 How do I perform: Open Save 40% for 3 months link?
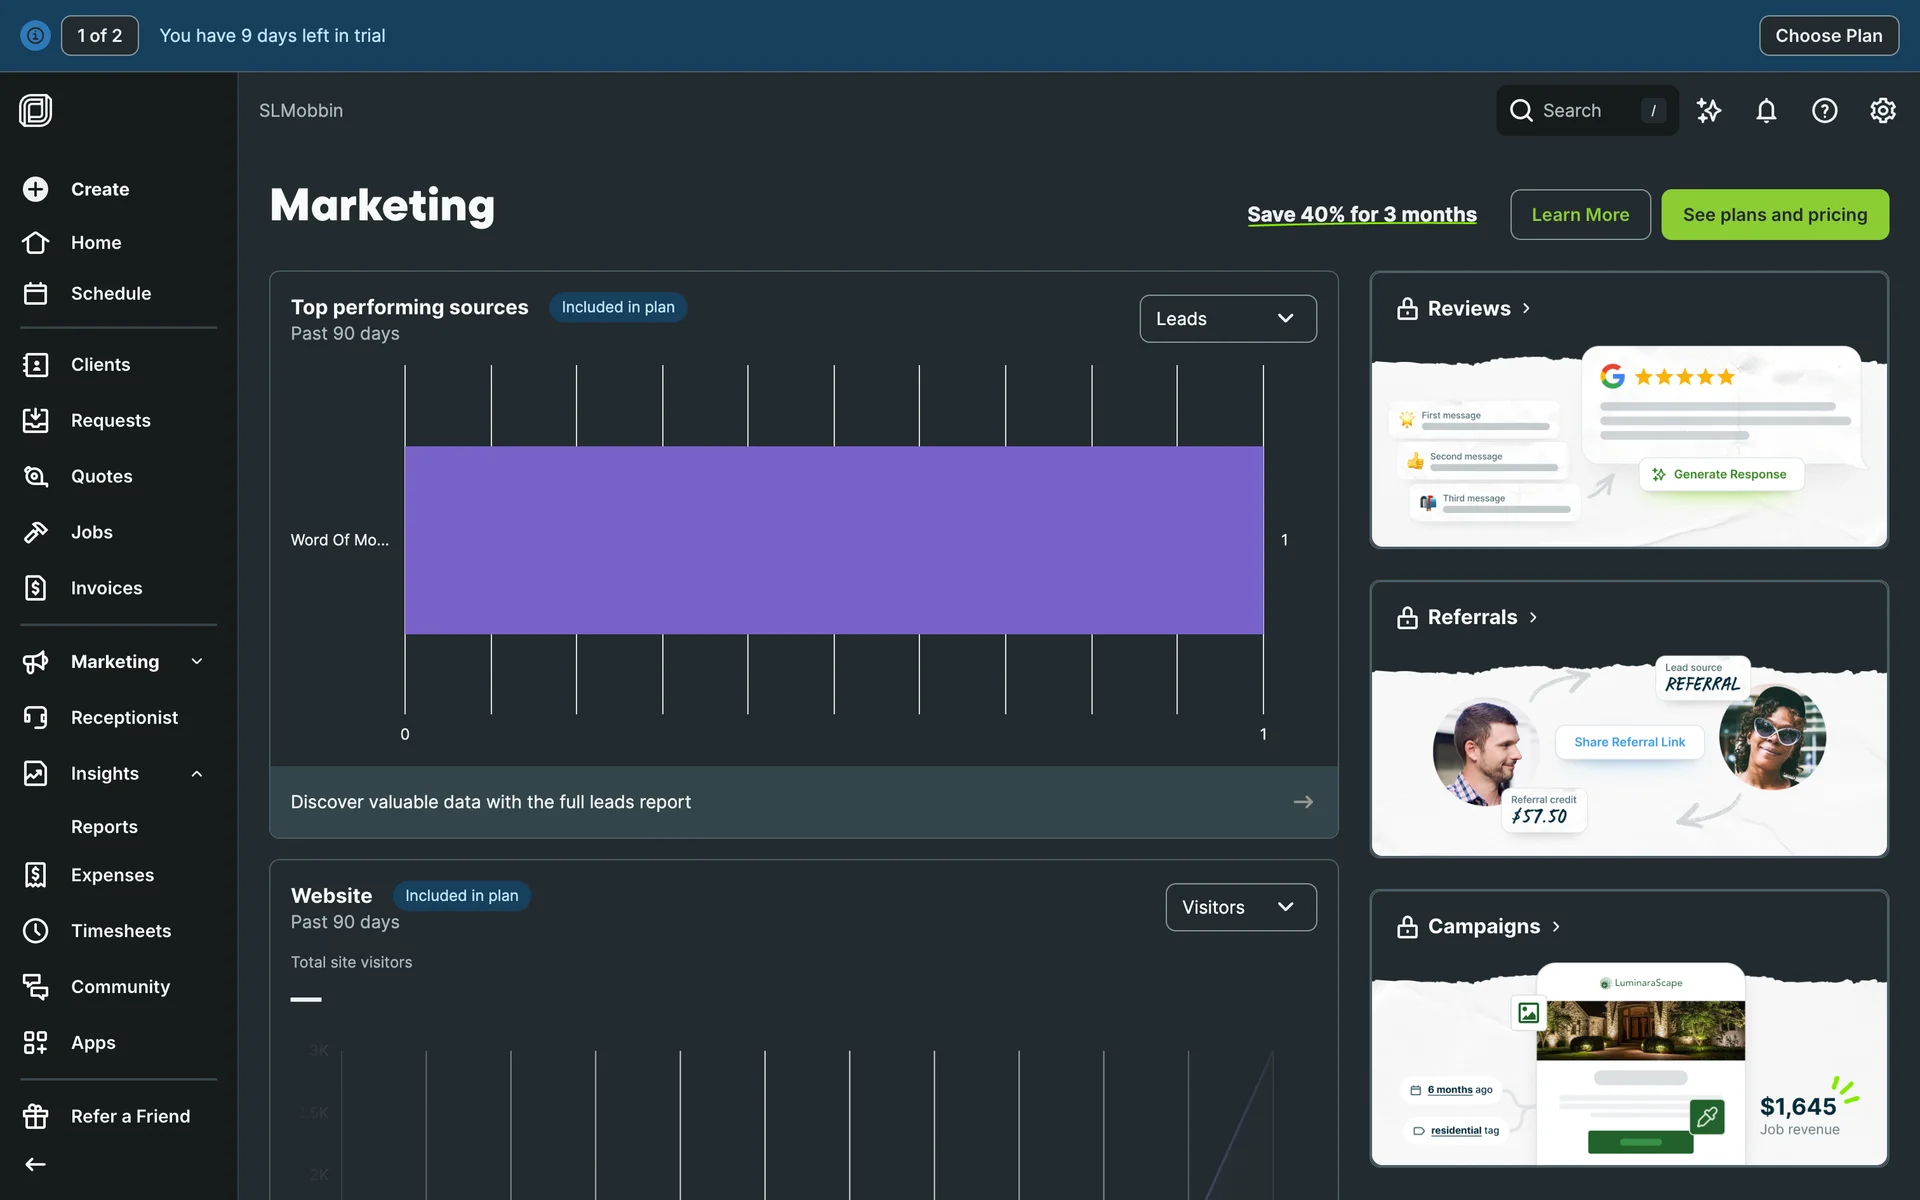point(1361,215)
